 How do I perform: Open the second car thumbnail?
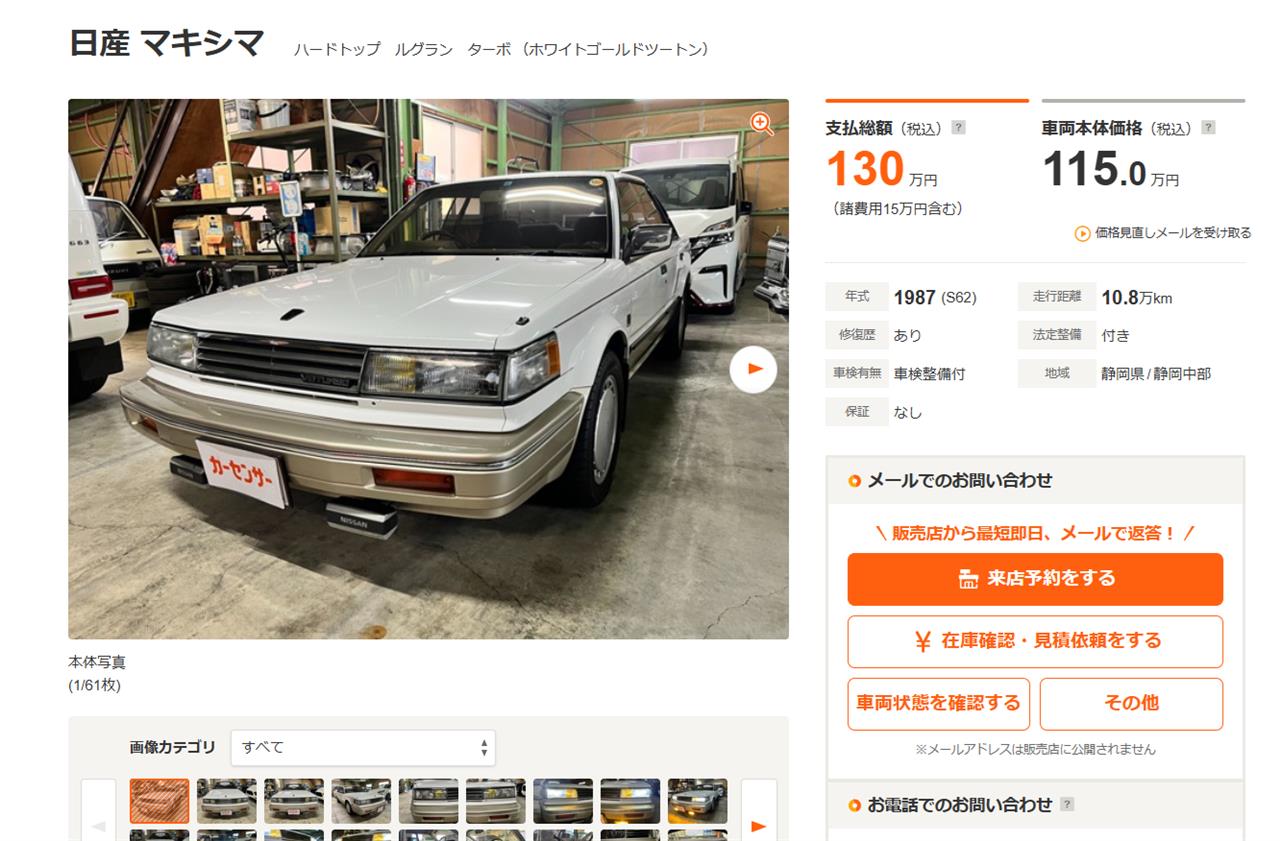[226, 801]
